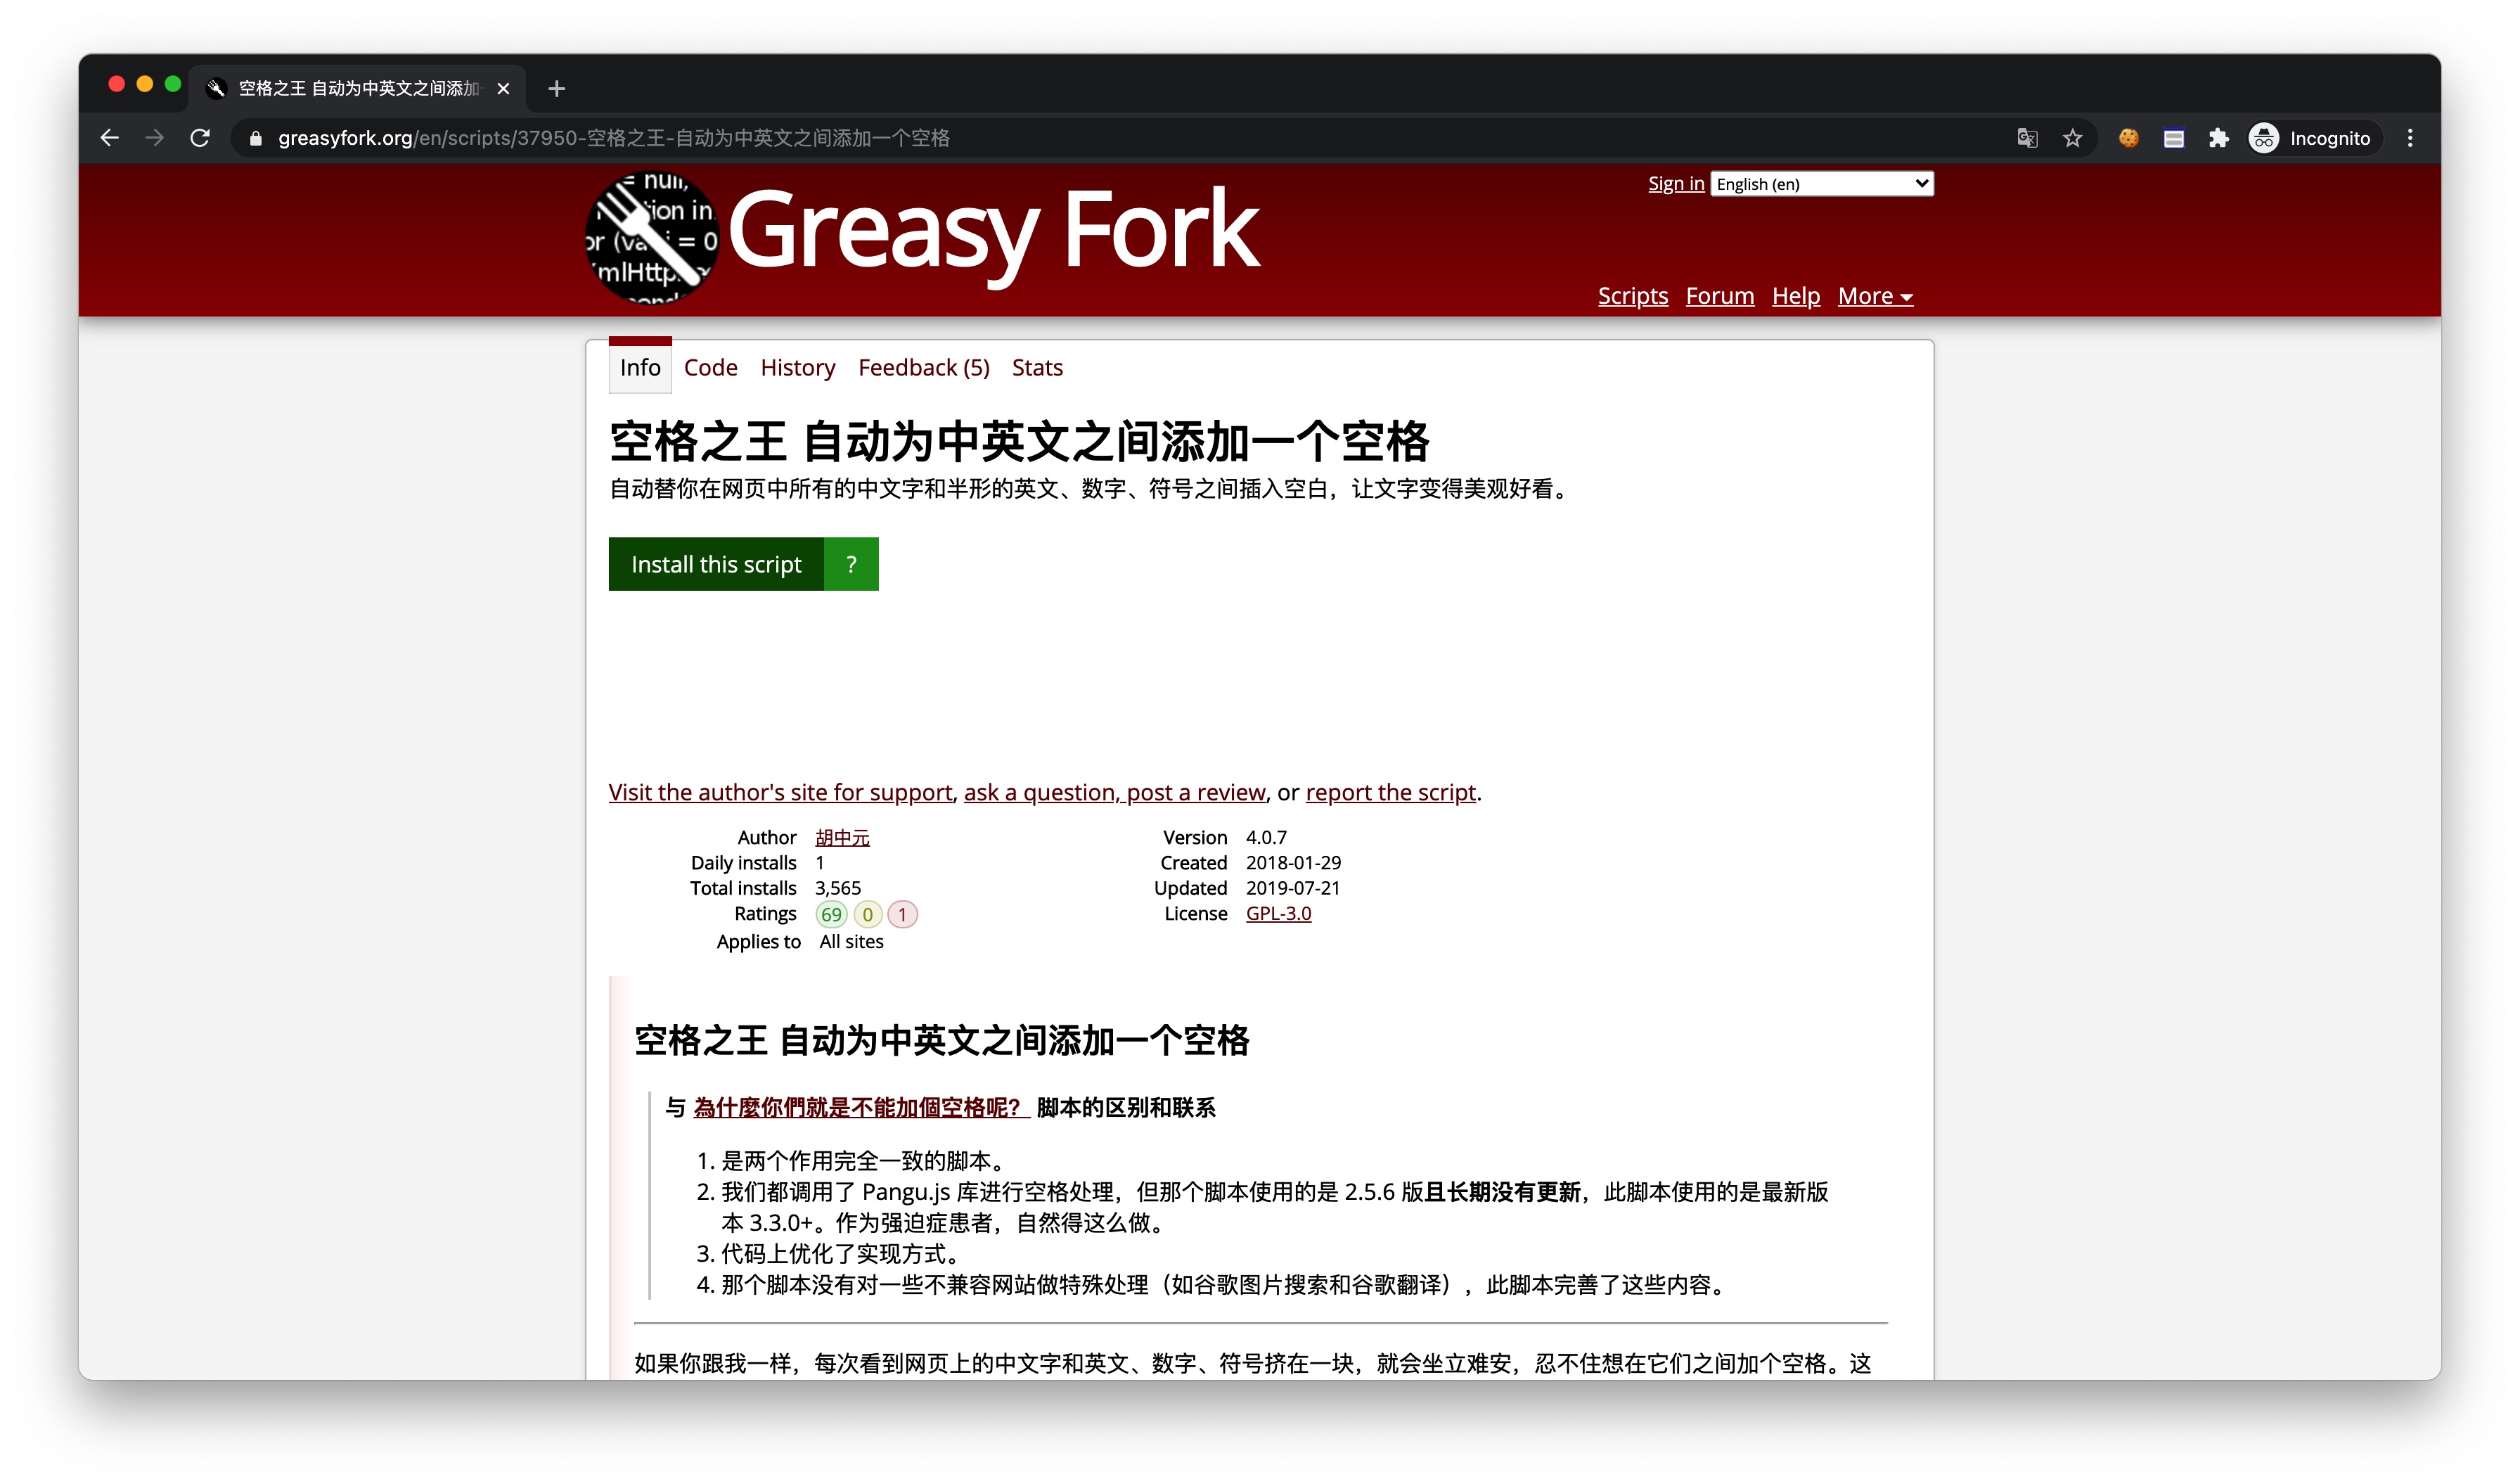The height and width of the screenshot is (1484, 2520).
Task: Click report the script link
Action: coord(1391,792)
